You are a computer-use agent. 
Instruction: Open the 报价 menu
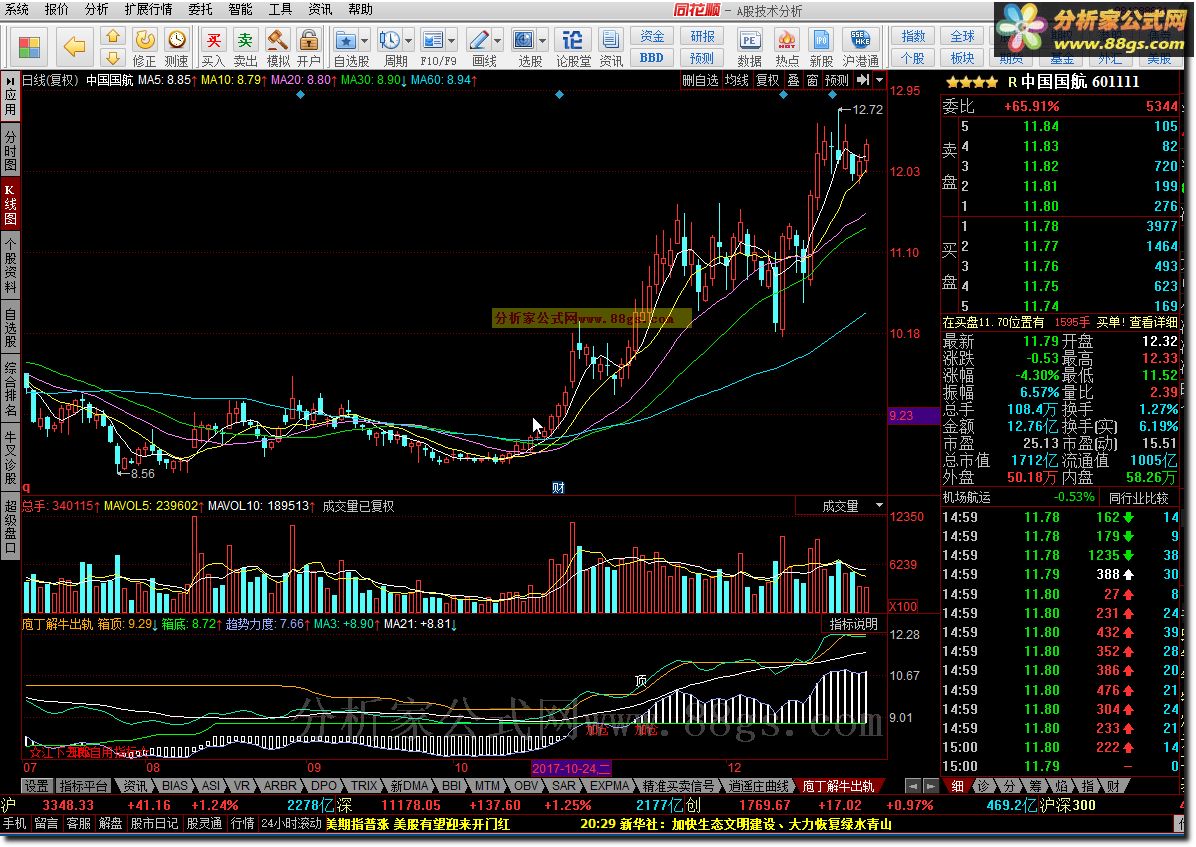point(56,9)
